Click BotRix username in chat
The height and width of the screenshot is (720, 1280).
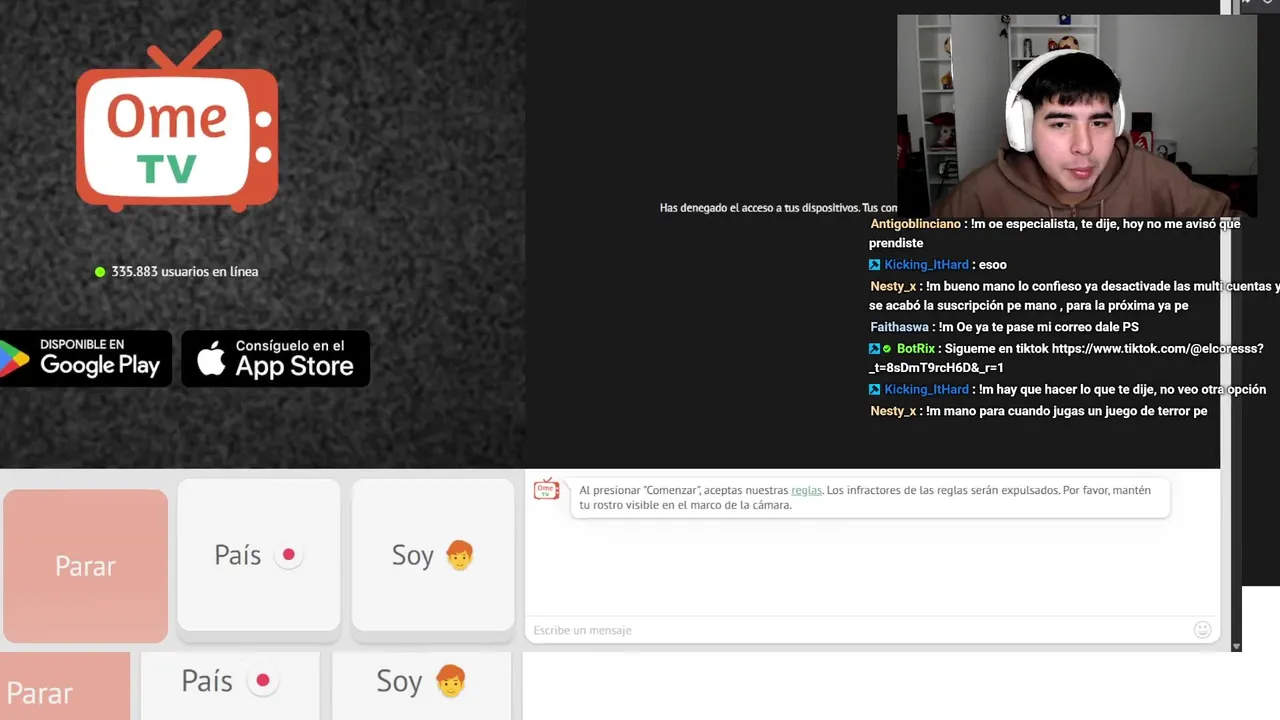916,349
